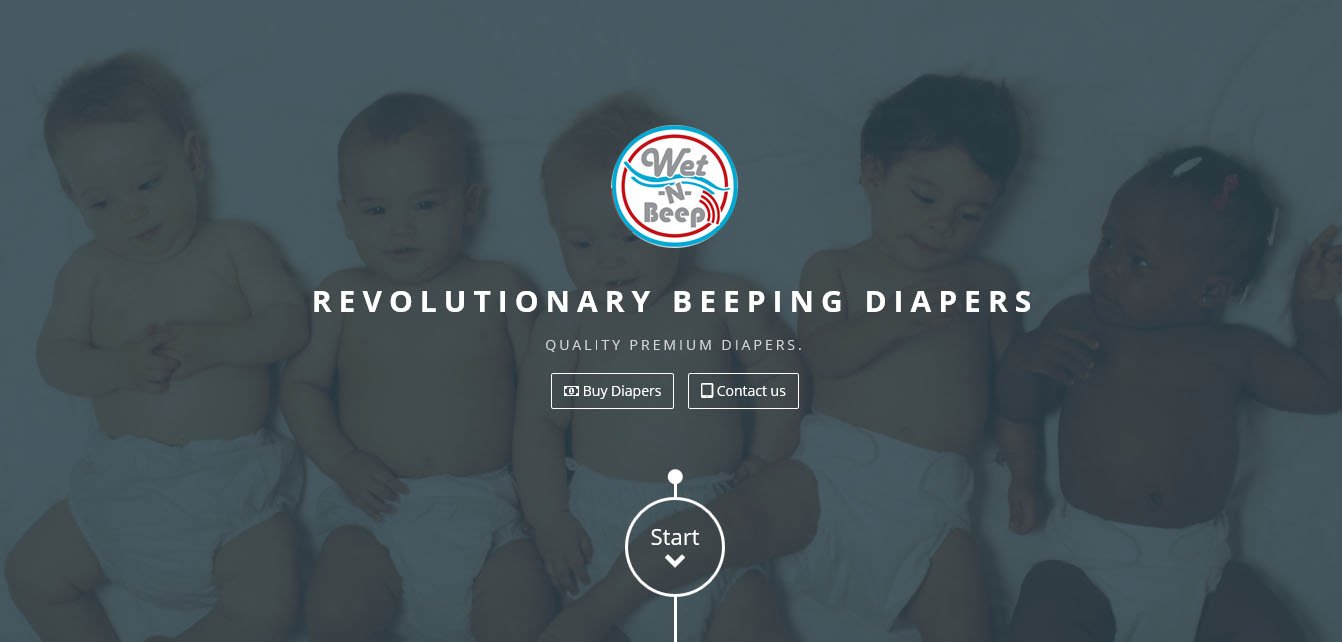Viewport: 1342px width, 642px height.
Task: Click the money icon in Buy Diapers
Action: tap(571, 391)
